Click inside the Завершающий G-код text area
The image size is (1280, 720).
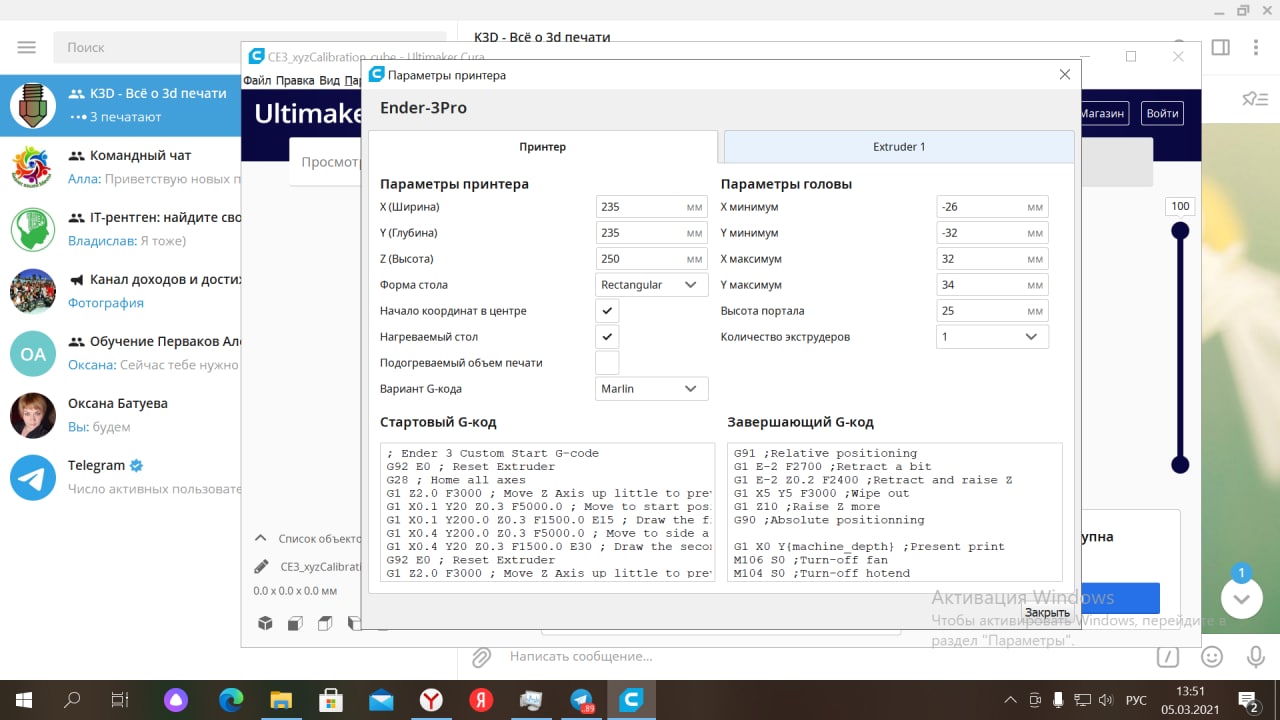[895, 512]
